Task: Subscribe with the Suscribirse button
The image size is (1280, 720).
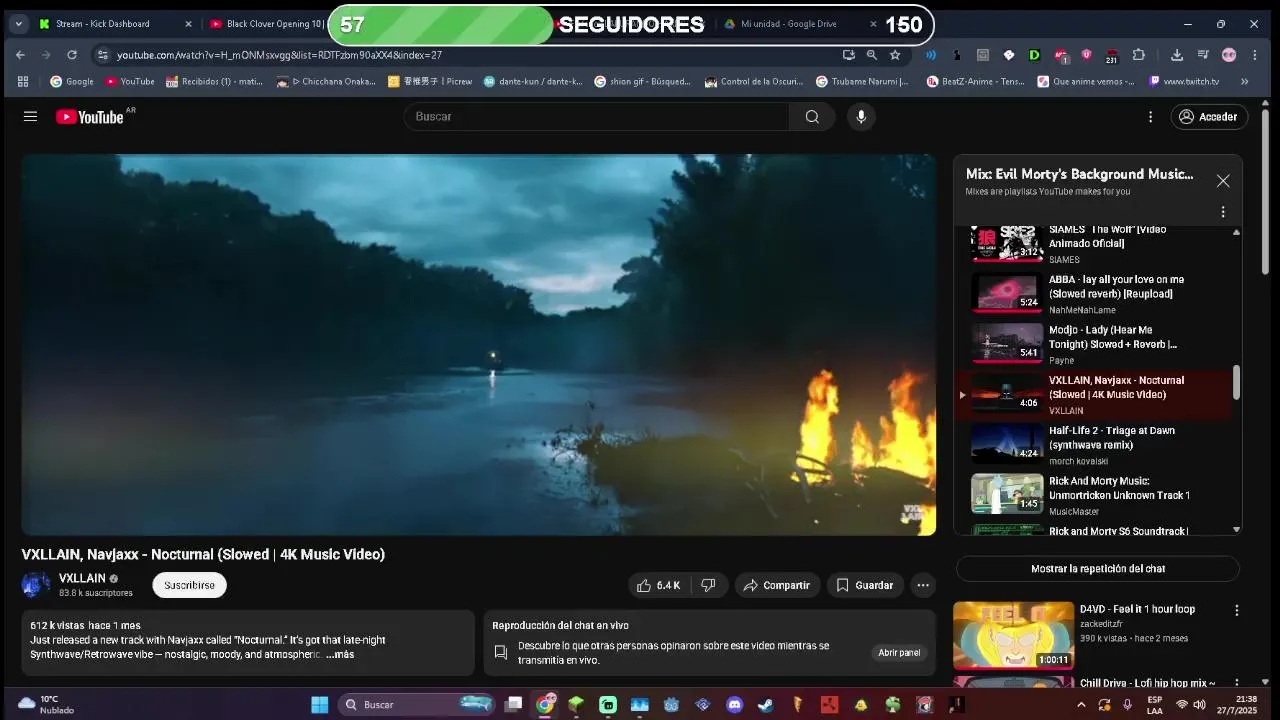Action: (x=190, y=585)
